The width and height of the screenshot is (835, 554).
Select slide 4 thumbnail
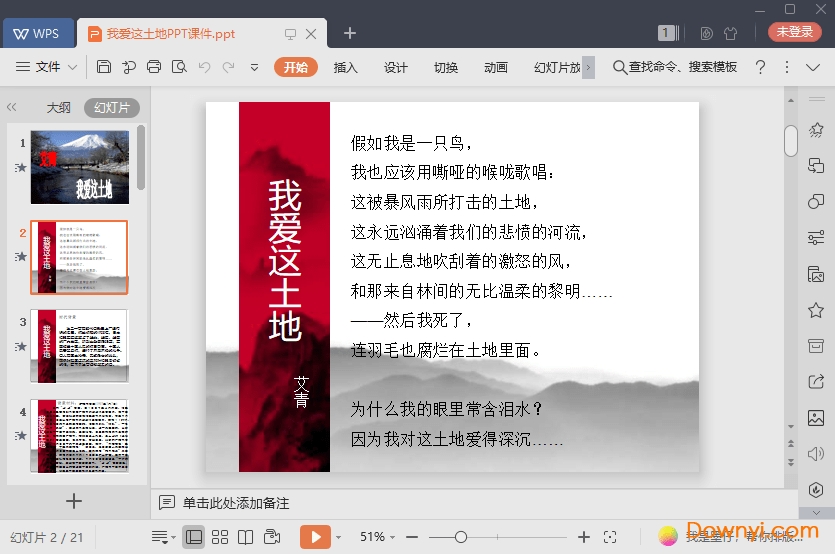79,436
